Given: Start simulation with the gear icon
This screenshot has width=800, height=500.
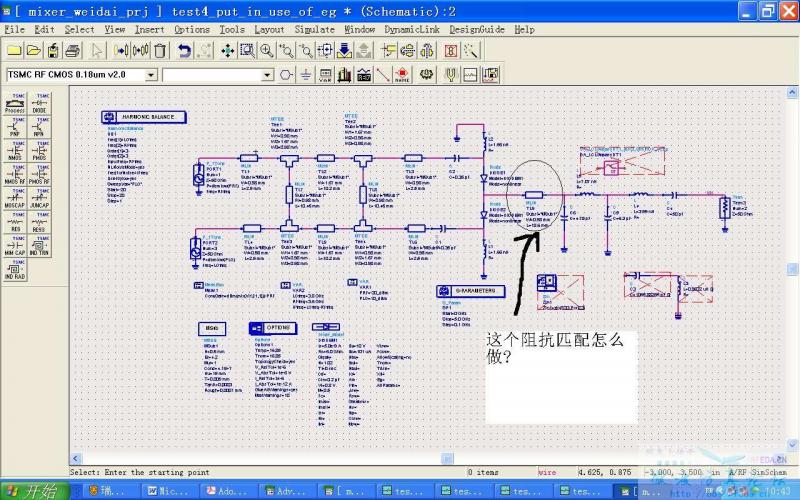Looking at the screenshot, I should click(427, 76).
